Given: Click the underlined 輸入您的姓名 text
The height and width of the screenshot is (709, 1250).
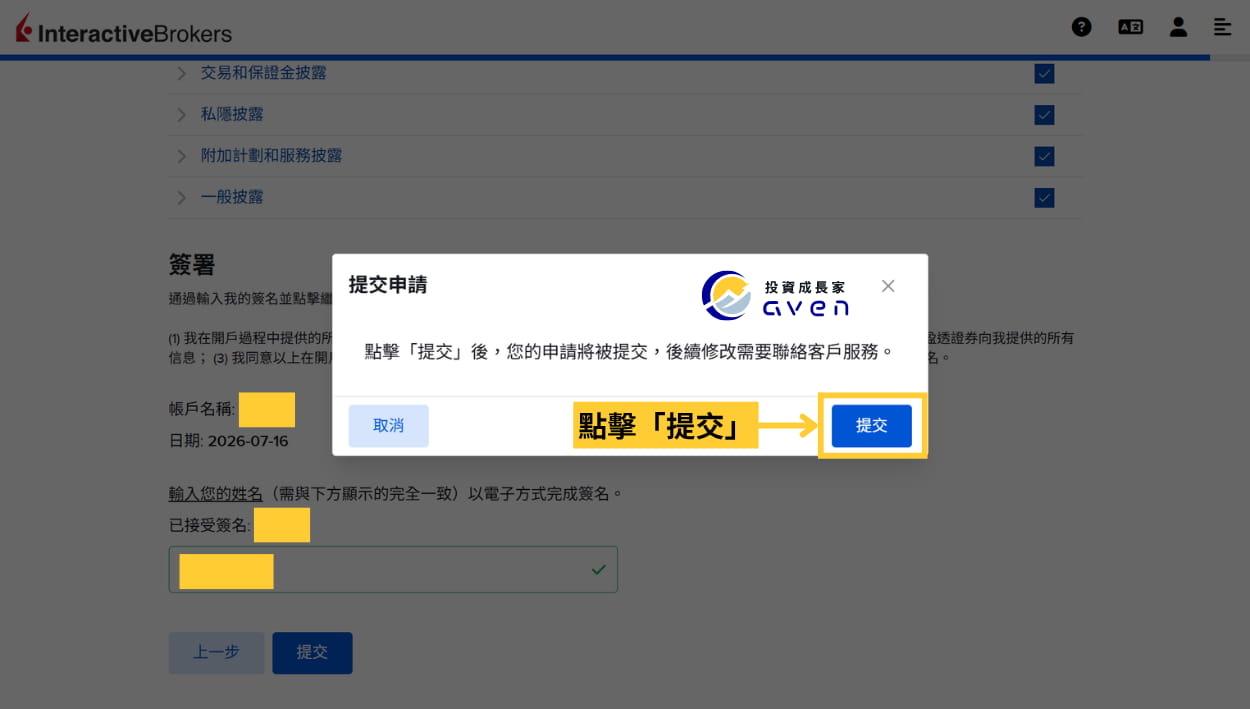Looking at the screenshot, I should (x=215, y=494).
